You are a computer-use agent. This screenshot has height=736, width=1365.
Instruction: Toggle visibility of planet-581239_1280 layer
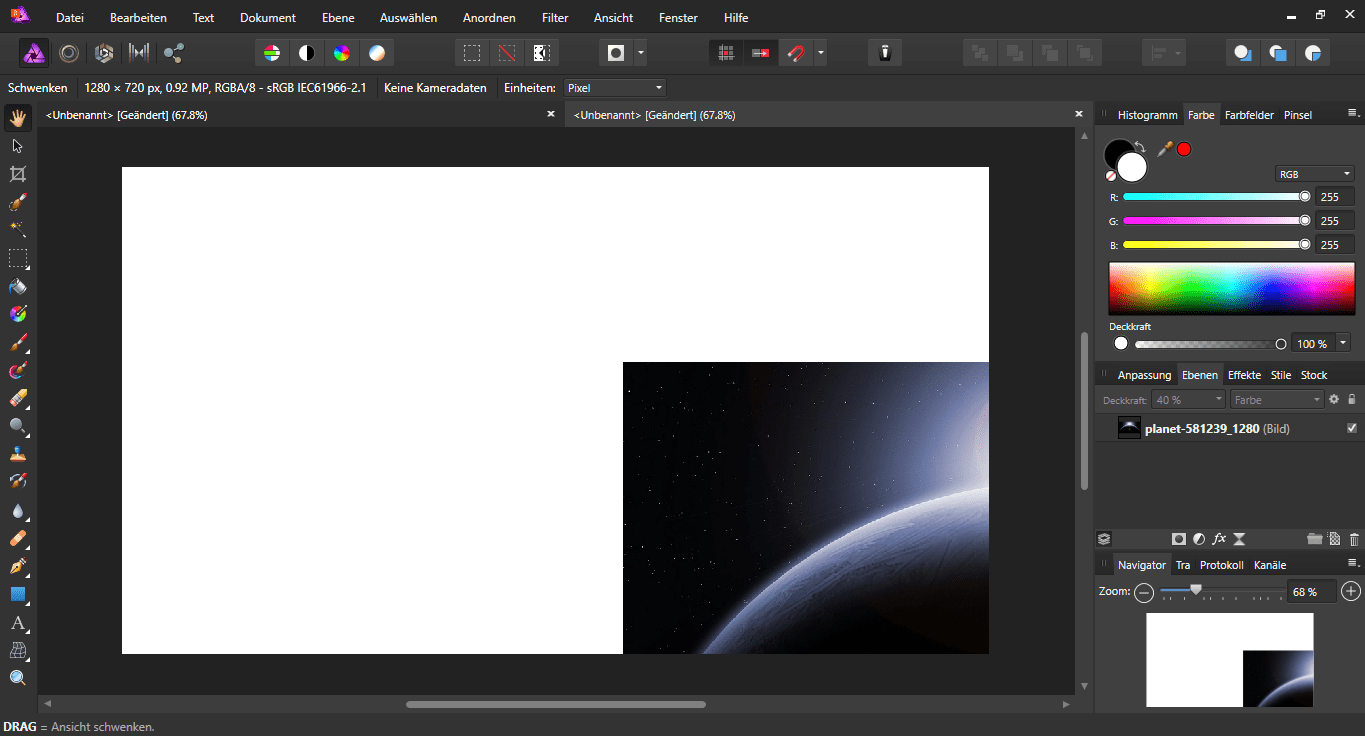[x=1352, y=428]
